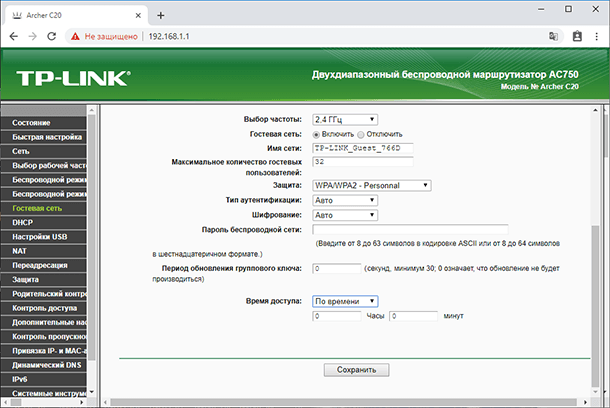Open Привязка IP- и MAC menu item
This screenshot has width=610, height=408.
click(44, 351)
